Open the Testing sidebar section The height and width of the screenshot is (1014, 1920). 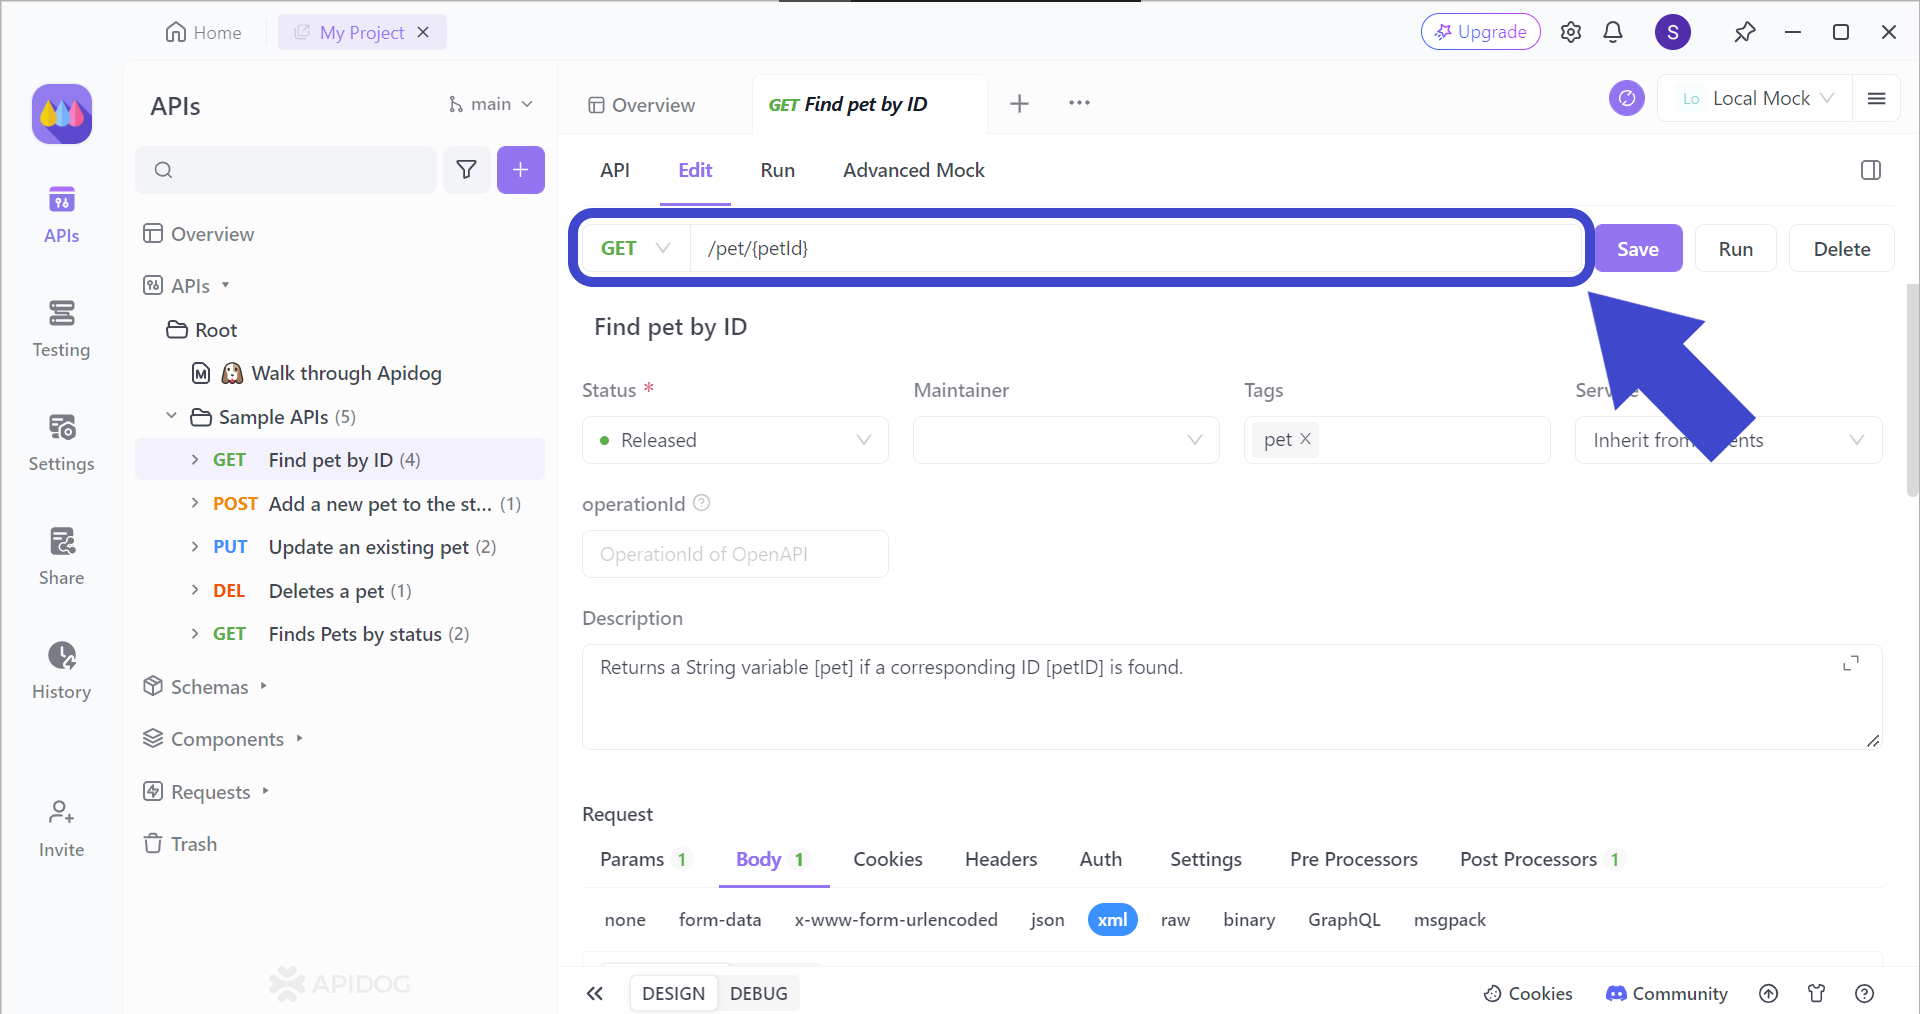click(61, 328)
